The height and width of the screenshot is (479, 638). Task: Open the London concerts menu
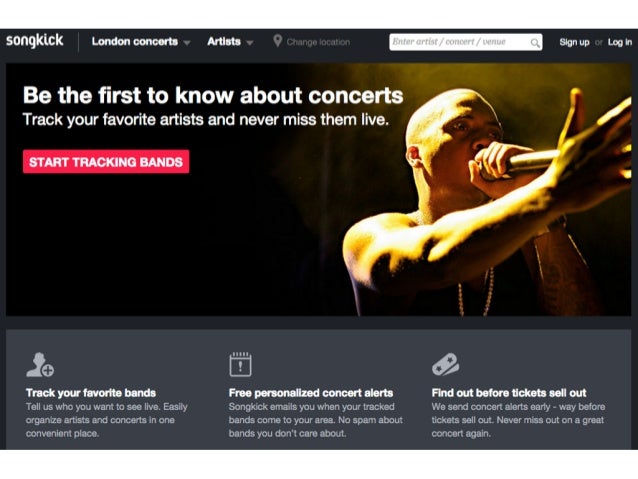coord(135,42)
